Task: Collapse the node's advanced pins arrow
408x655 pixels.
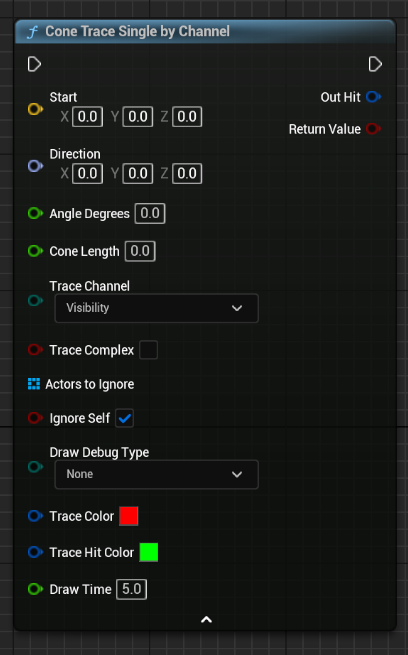Action: [206, 619]
